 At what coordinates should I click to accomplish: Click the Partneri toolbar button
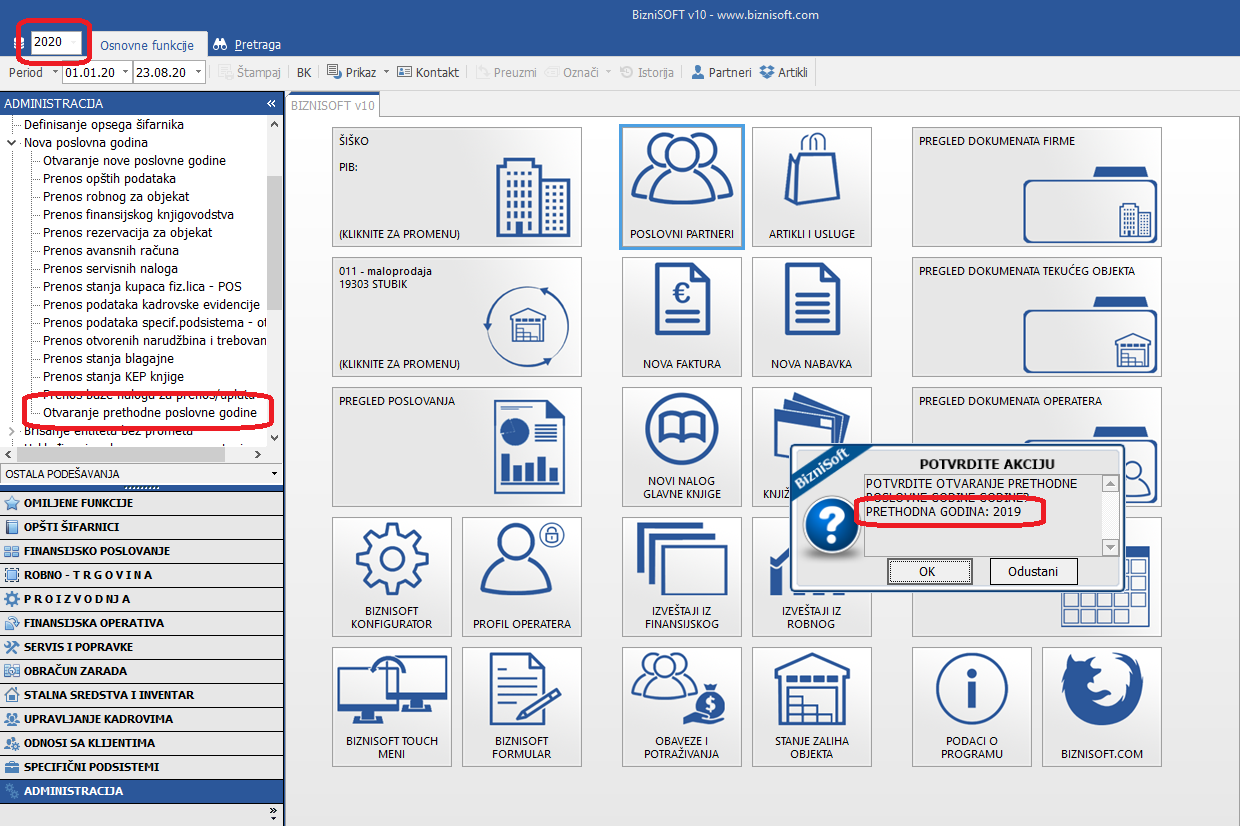(x=721, y=72)
